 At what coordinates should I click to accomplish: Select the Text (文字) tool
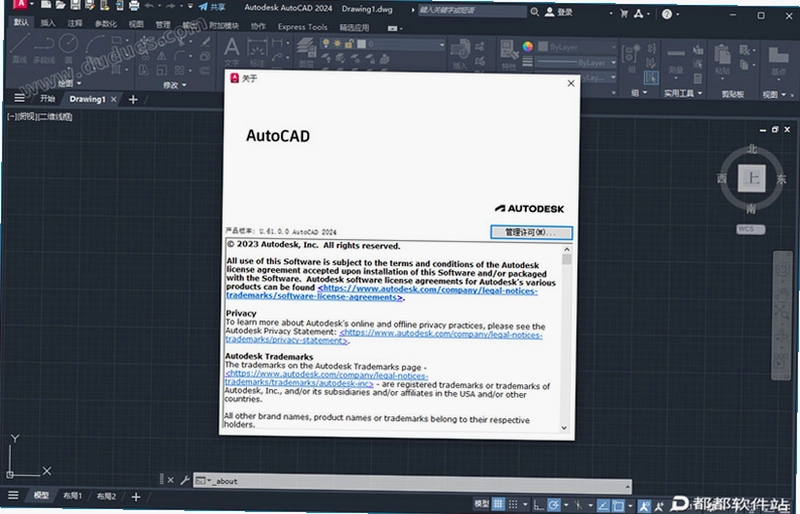[x=232, y=51]
